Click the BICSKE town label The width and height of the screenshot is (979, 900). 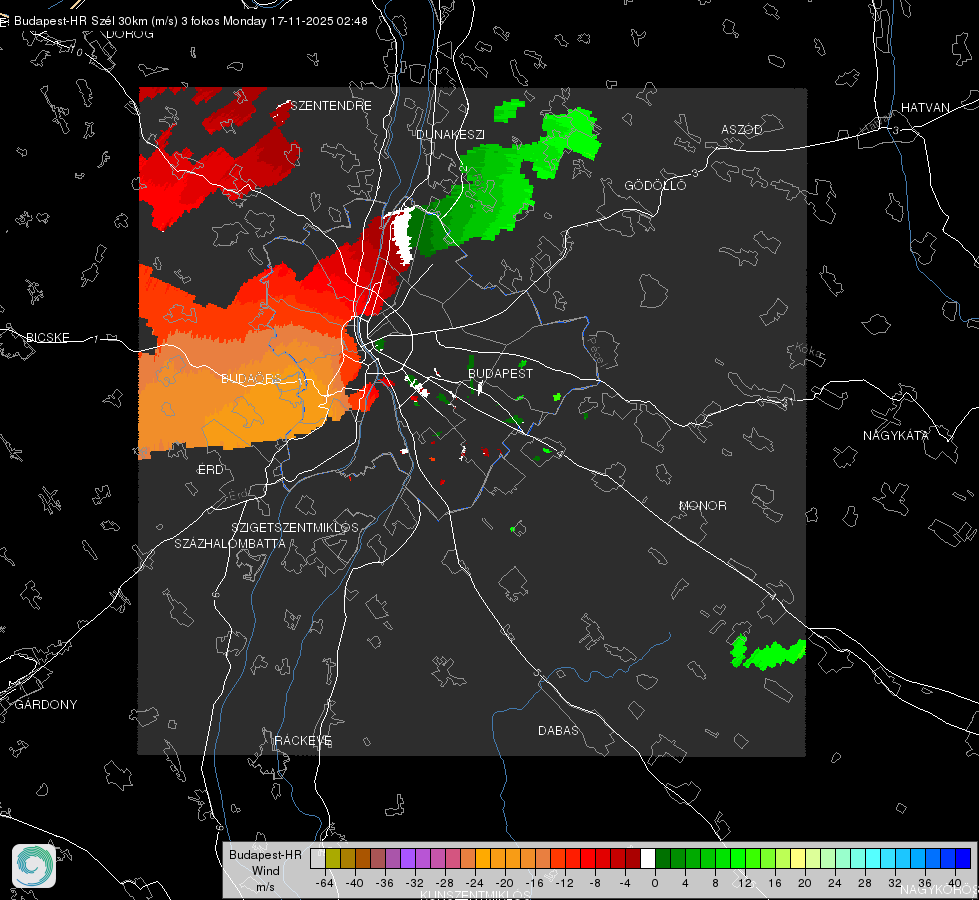coord(47,337)
